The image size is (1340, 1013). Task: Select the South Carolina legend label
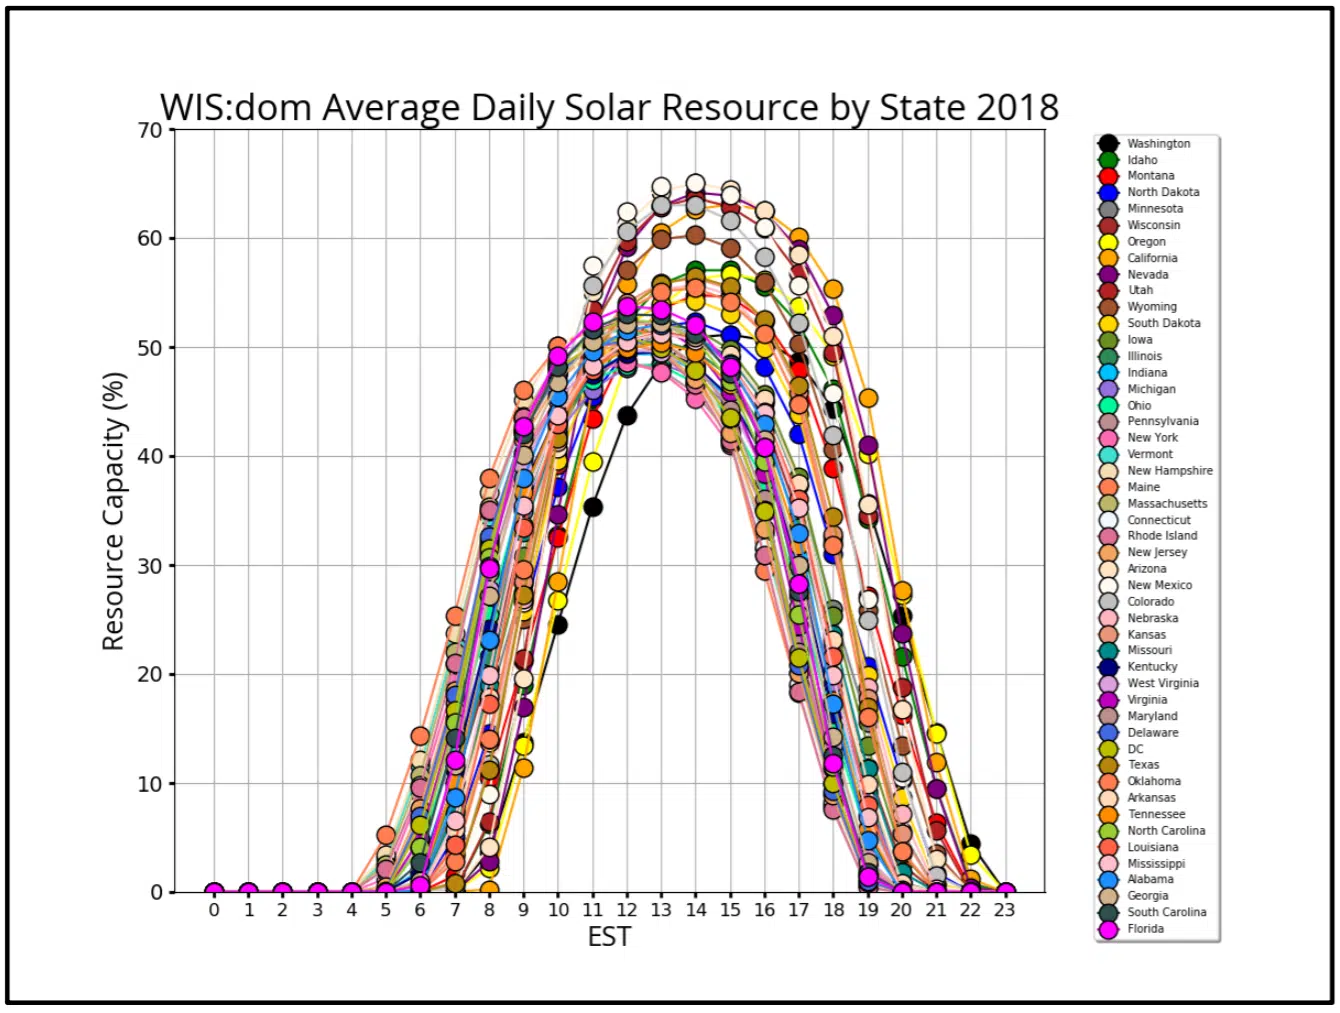[1166, 912]
